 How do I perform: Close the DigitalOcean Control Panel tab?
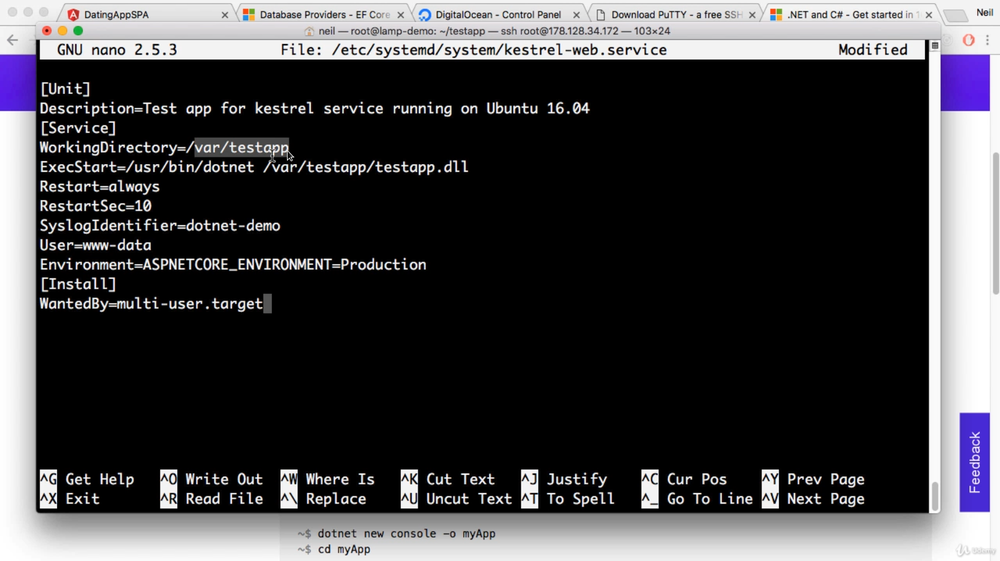pyautogui.click(x=577, y=15)
